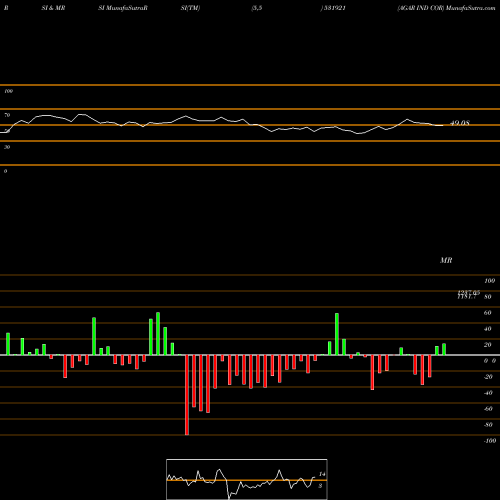Click the MR axis label 80

pyautogui.click(x=488, y=297)
